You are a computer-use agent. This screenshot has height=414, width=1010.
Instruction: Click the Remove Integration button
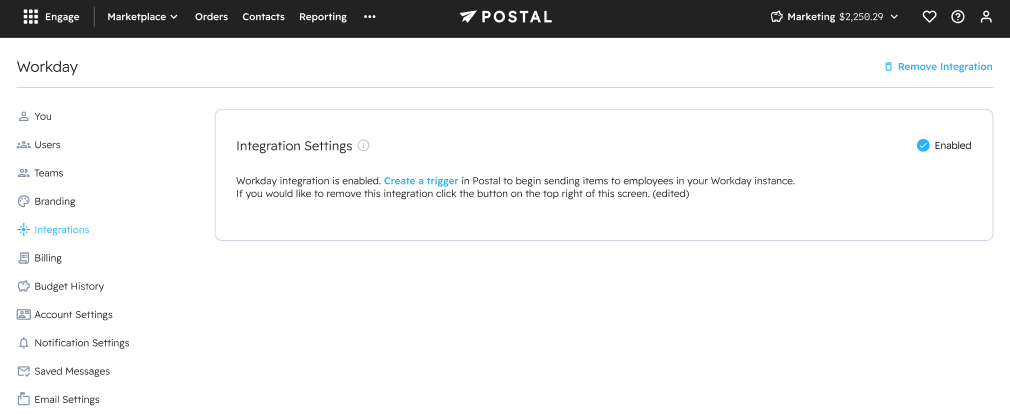point(937,67)
